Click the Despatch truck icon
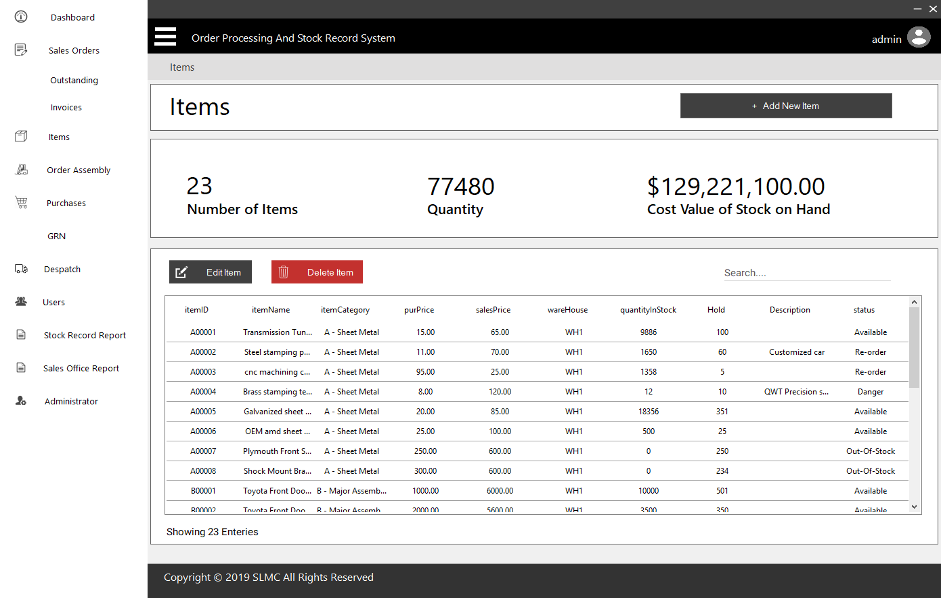The image size is (941, 600). click(21, 269)
